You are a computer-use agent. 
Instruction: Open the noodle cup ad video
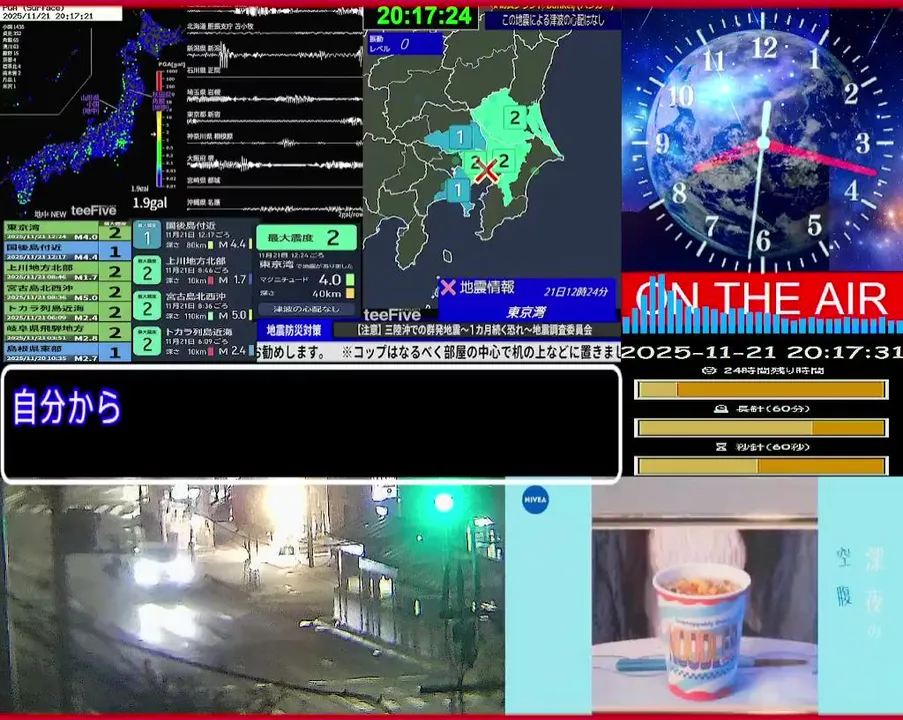point(704,596)
